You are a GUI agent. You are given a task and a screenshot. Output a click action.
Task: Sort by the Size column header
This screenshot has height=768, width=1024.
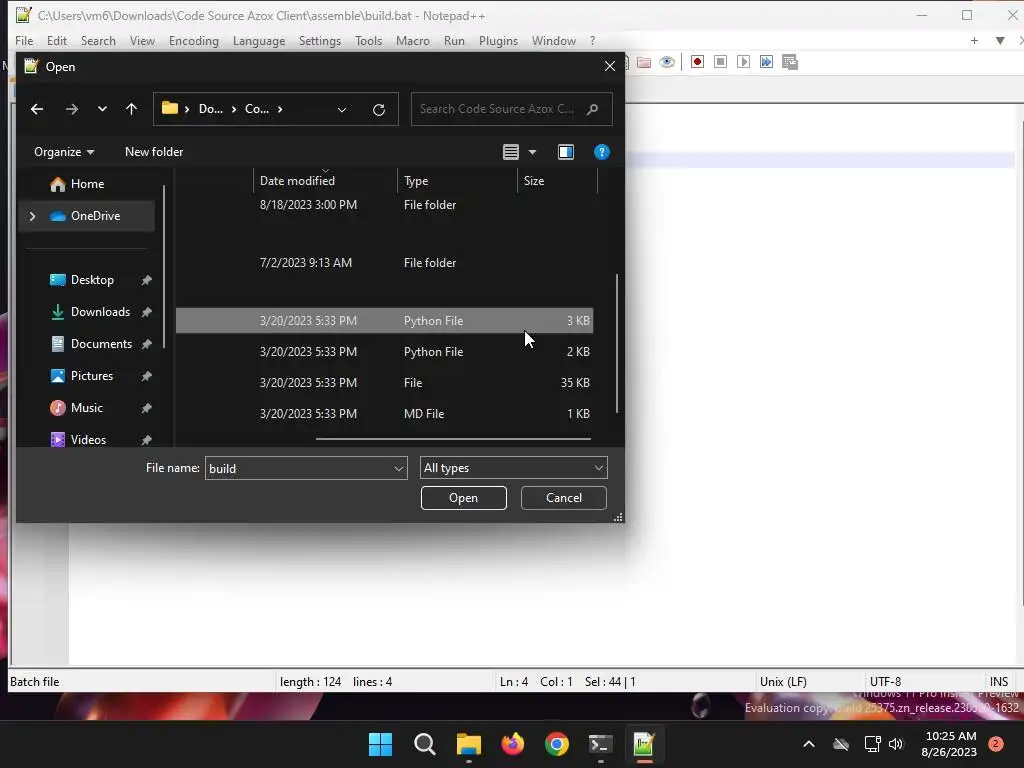click(x=557, y=181)
